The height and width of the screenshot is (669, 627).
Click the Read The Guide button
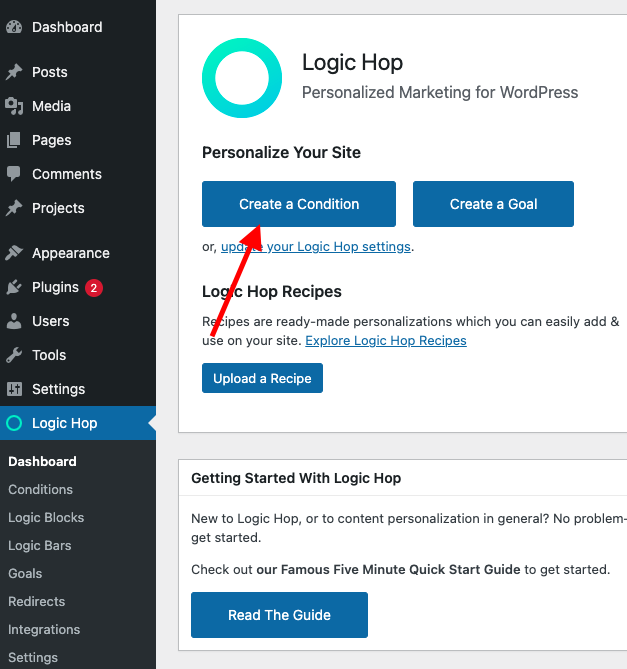coord(279,615)
